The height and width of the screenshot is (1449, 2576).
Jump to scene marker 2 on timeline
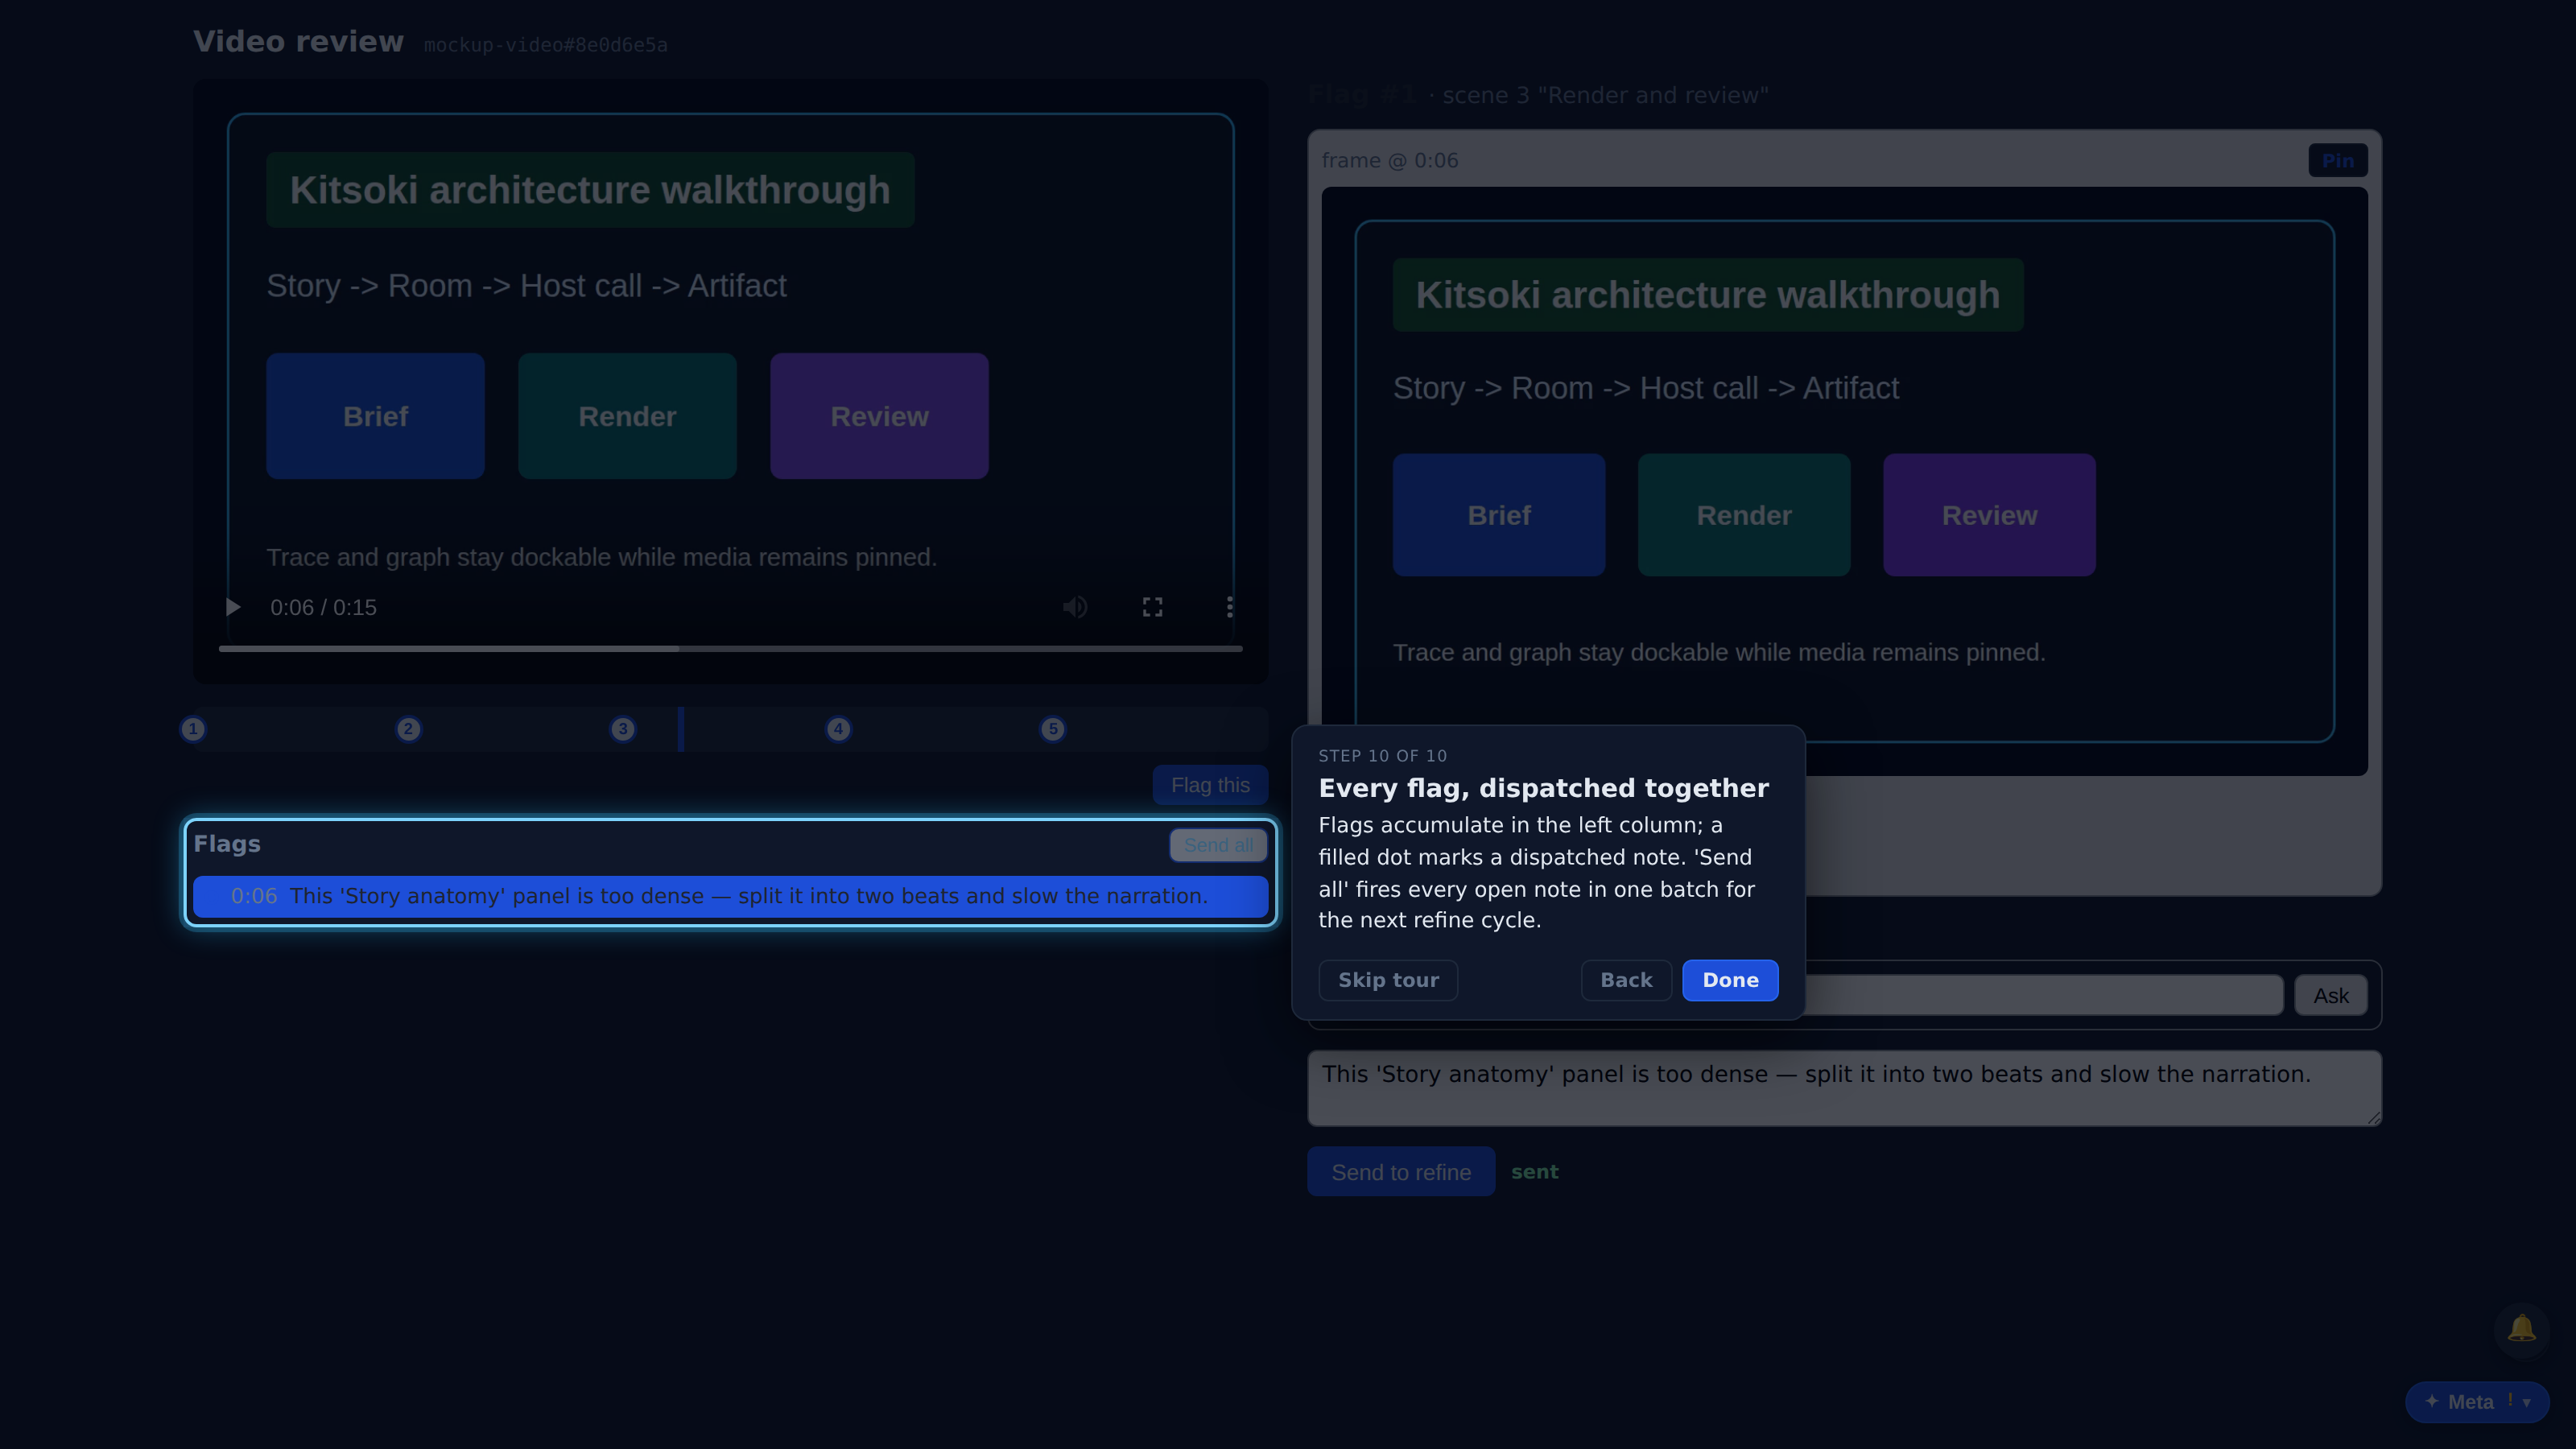coord(408,729)
